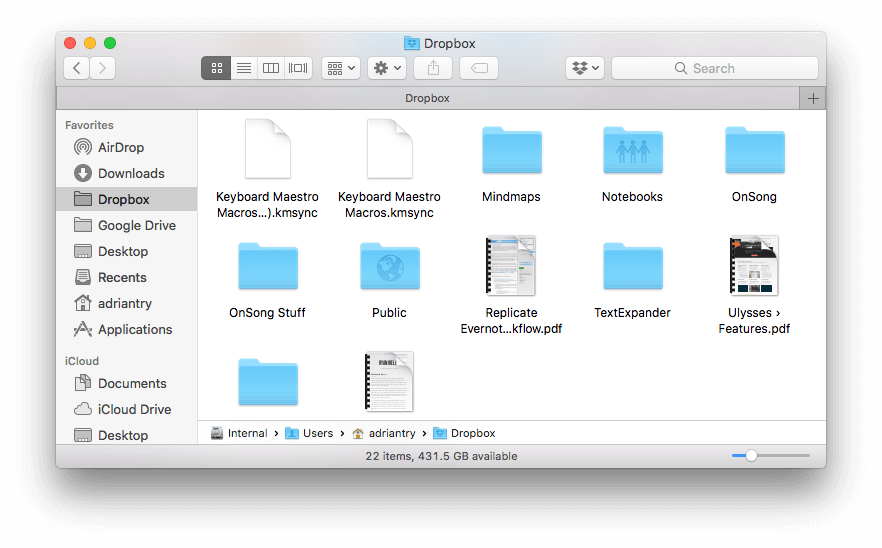Switch to Cover Flow view
Viewport: 882px width, 548px height.
tap(298, 68)
